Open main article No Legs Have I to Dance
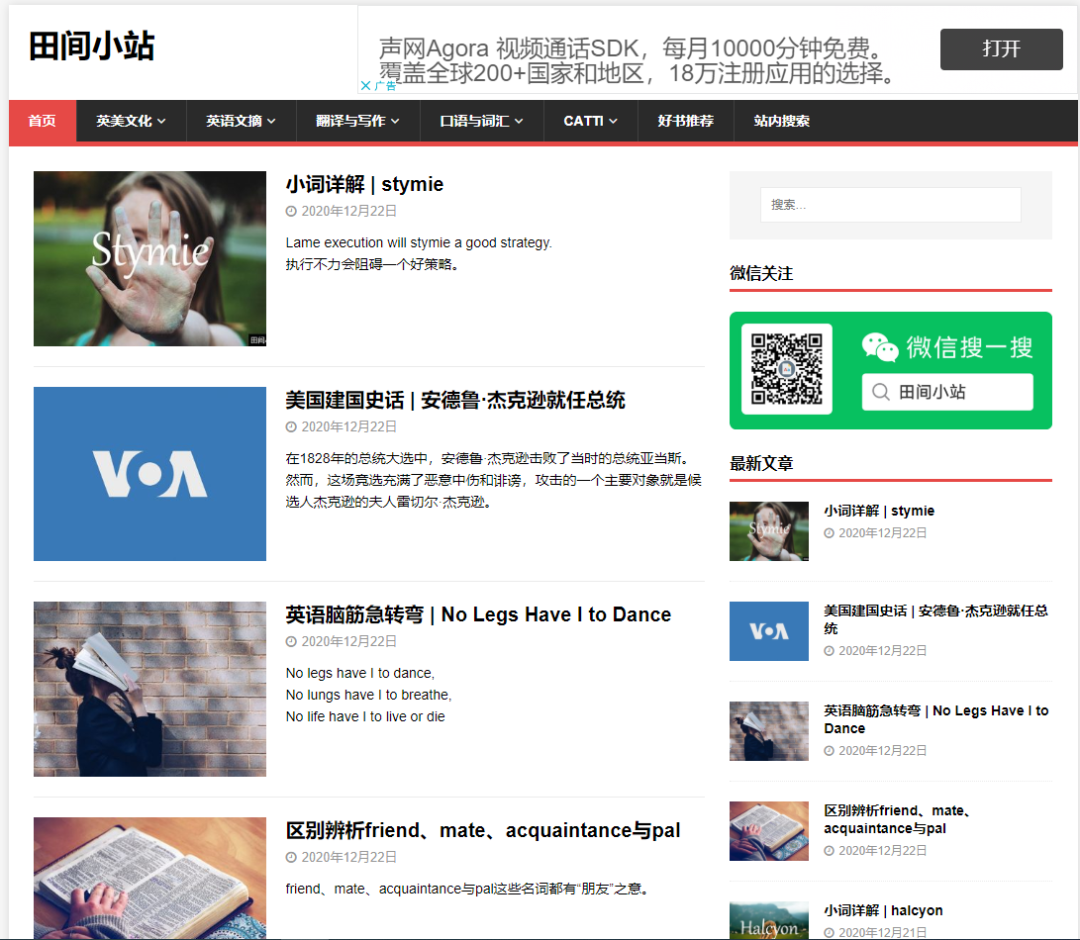 [x=478, y=614]
